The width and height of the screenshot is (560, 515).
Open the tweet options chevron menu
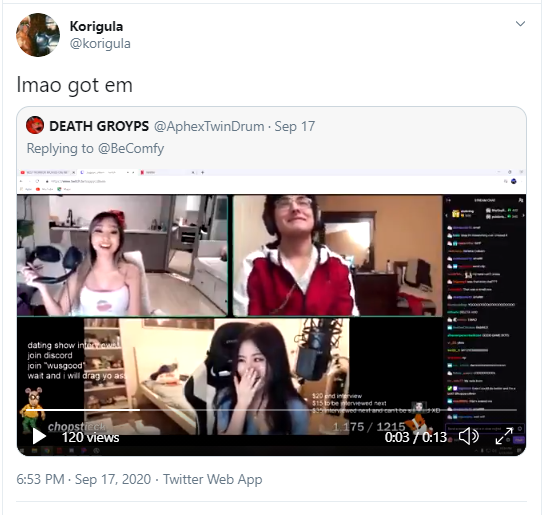coord(520,24)
